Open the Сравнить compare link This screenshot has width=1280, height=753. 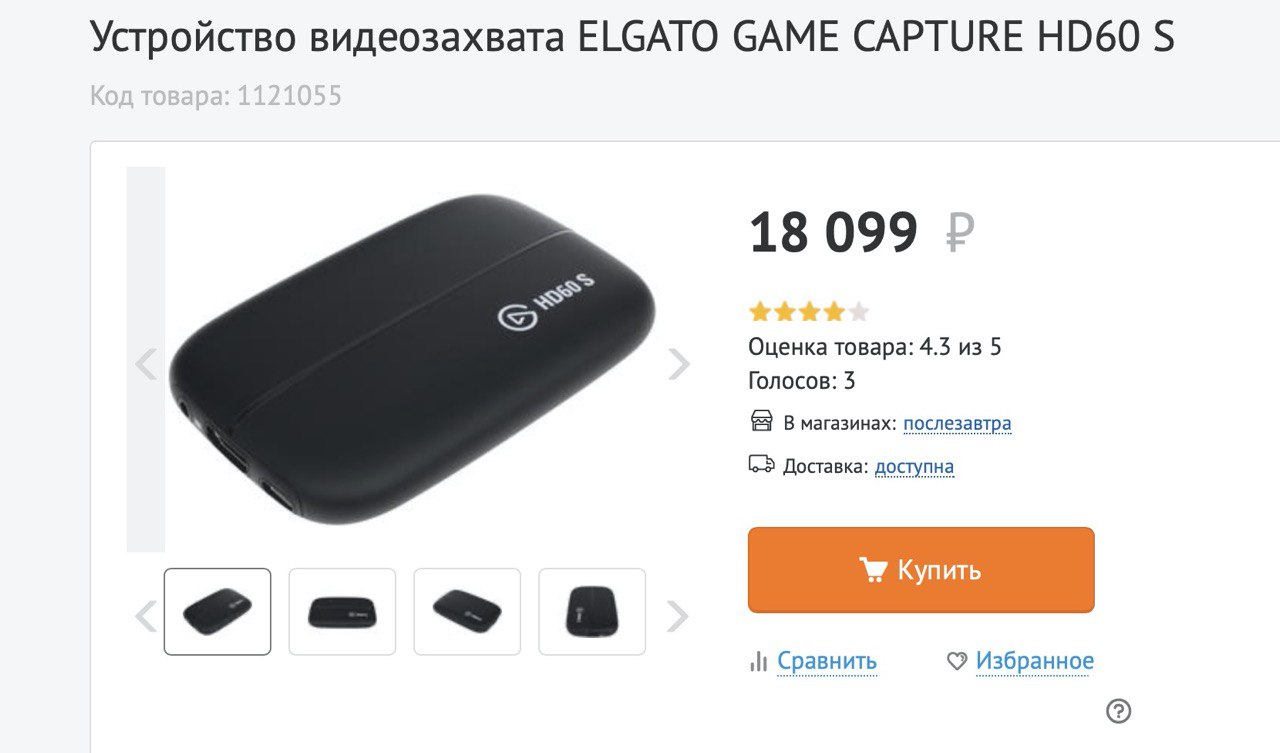(x=827, y=661)
